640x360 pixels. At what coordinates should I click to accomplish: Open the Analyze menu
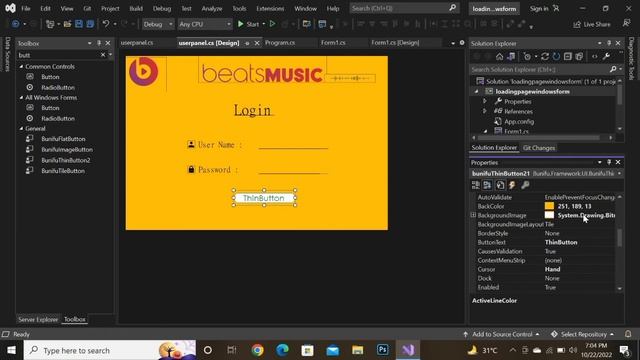[212, 8]
